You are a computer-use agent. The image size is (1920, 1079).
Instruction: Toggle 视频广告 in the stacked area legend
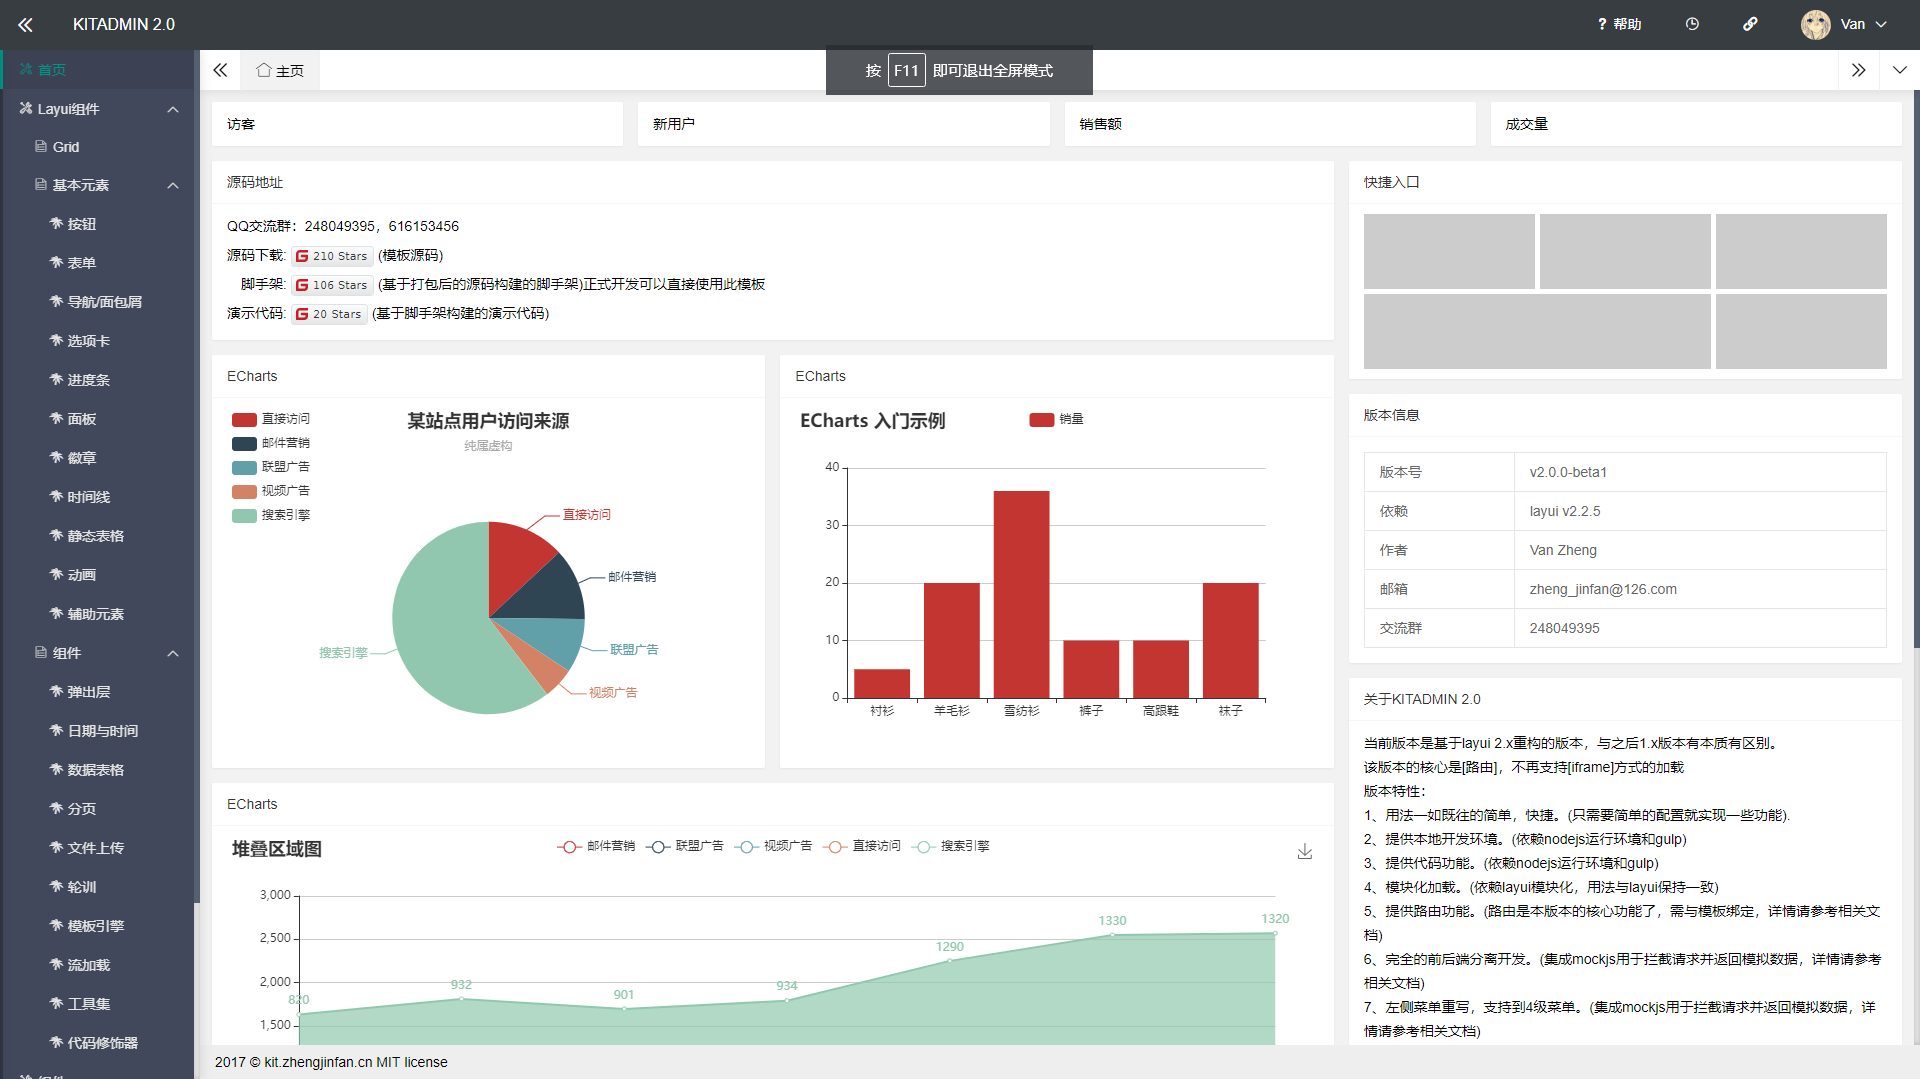coord(773,846)
